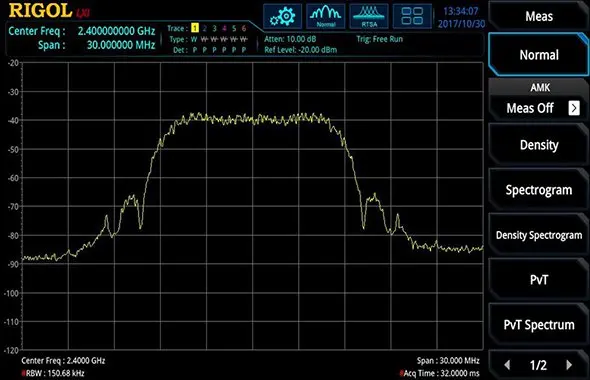Screen dimensions: 590x380
Task: Click the date readout 2017/10/30
Action: pos(461,24)
